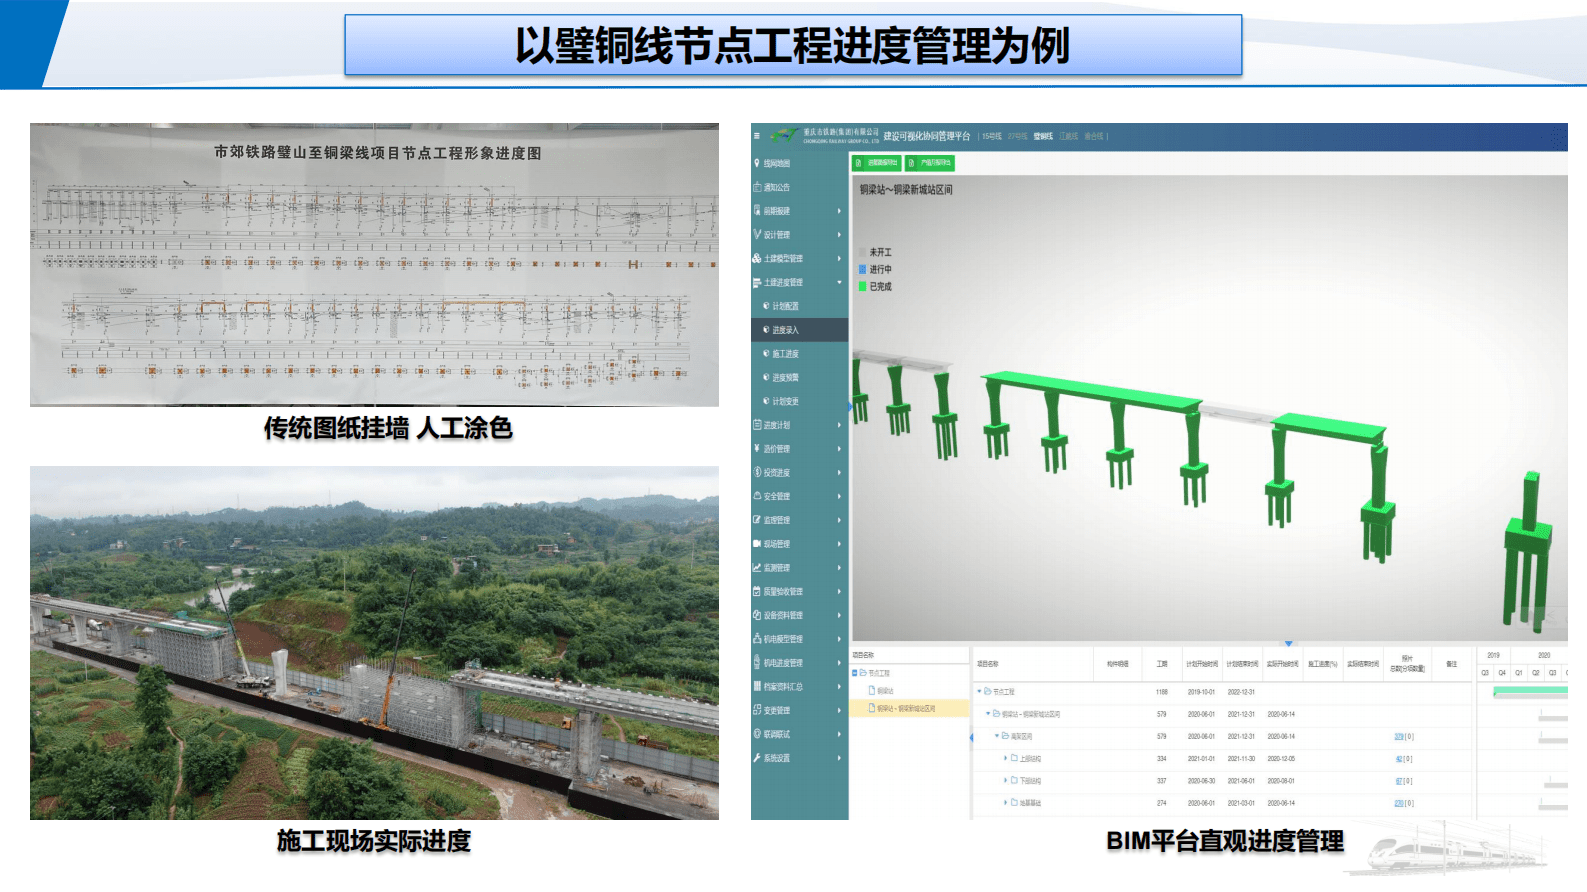This screenshot has height=892, width=1587.
Task: Click the 工期 column header
Action: pyautogui.click(x=1162, y=664)
